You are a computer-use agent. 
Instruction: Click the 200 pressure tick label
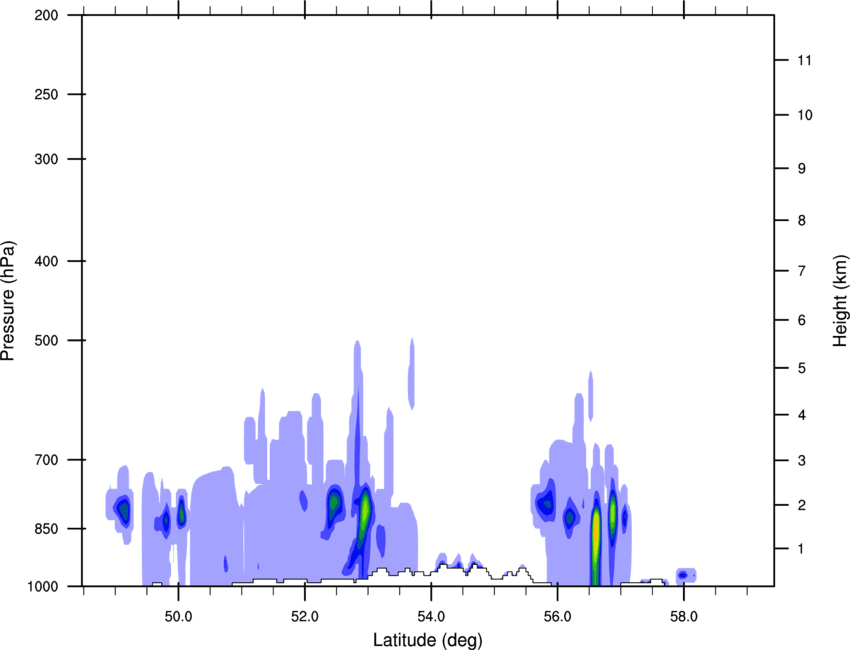tap(46, 15)
